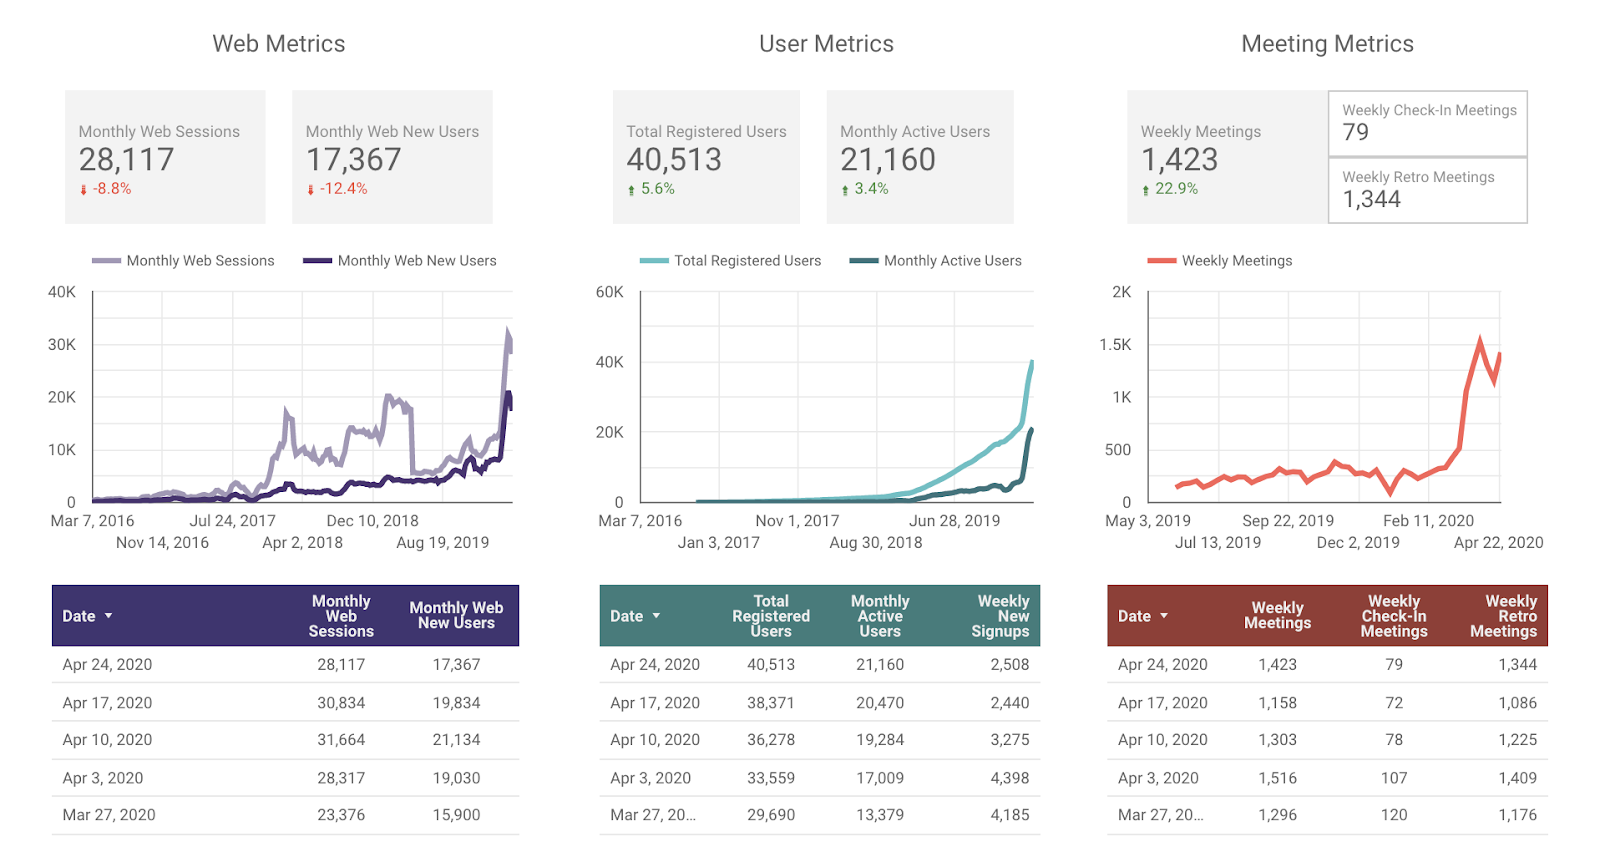Click the 17,009 active users cell
The image size is (1600, 847).
point(880,778)
